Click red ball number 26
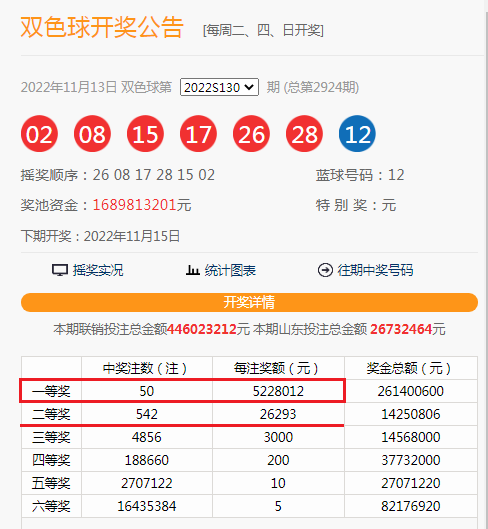 click(251, 134)
